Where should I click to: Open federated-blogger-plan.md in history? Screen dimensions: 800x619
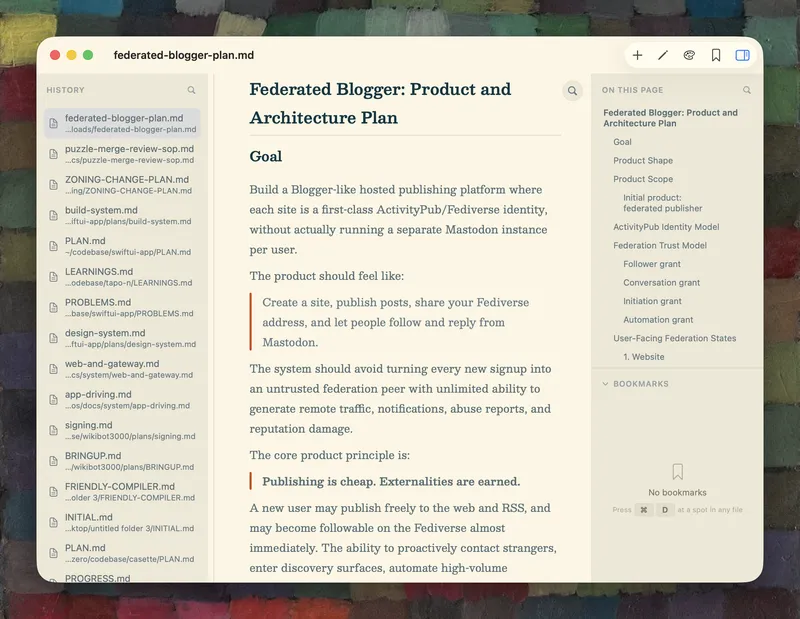(x=122, y=123)
